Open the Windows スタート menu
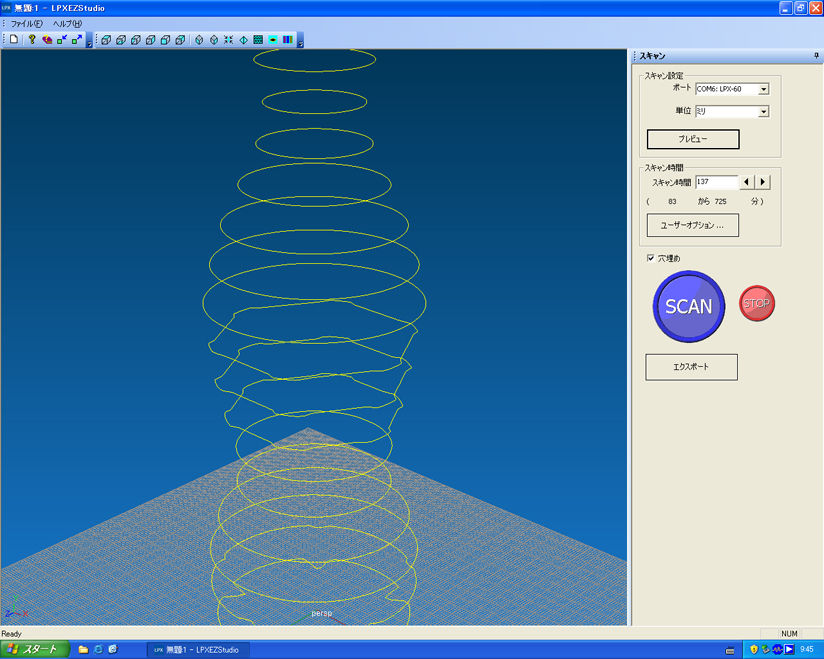 [x=35, y=649]
